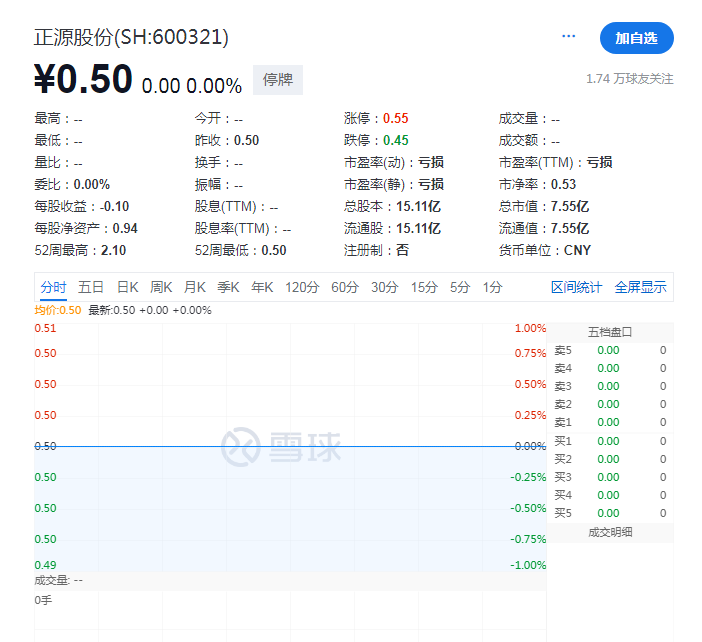Image resolution: width=702 pixels, height=642 pixels.
Task: Choose the 30分 interval tab
Action: (x=384, y=287)
